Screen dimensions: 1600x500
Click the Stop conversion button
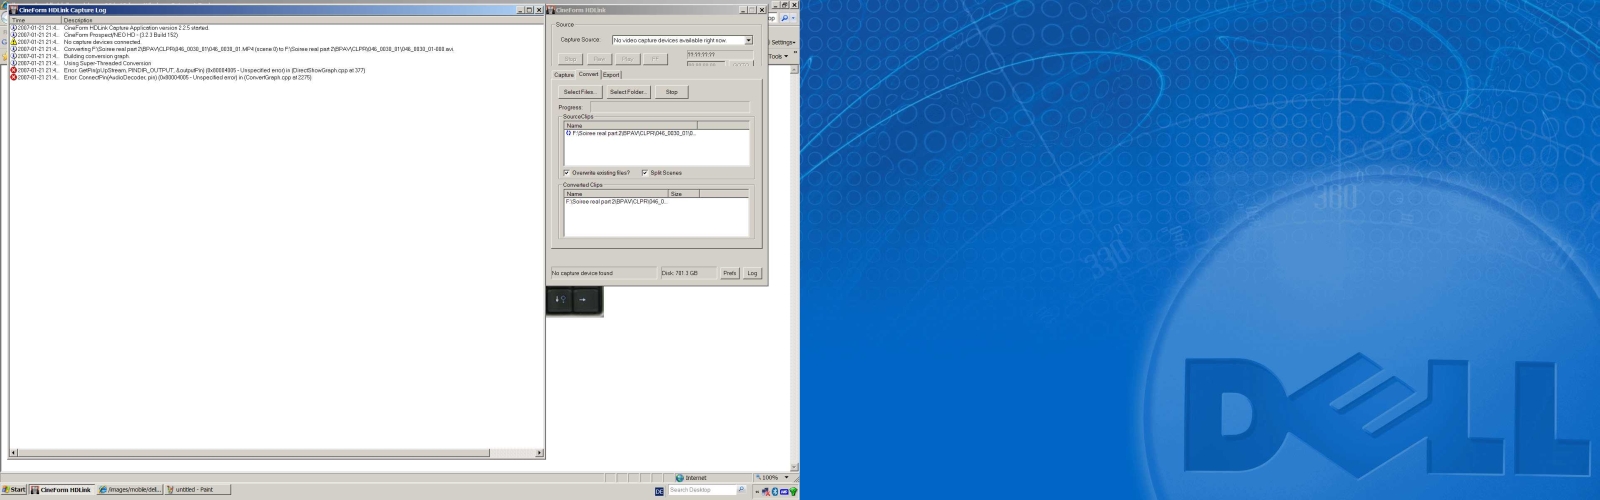coord(671,92)
